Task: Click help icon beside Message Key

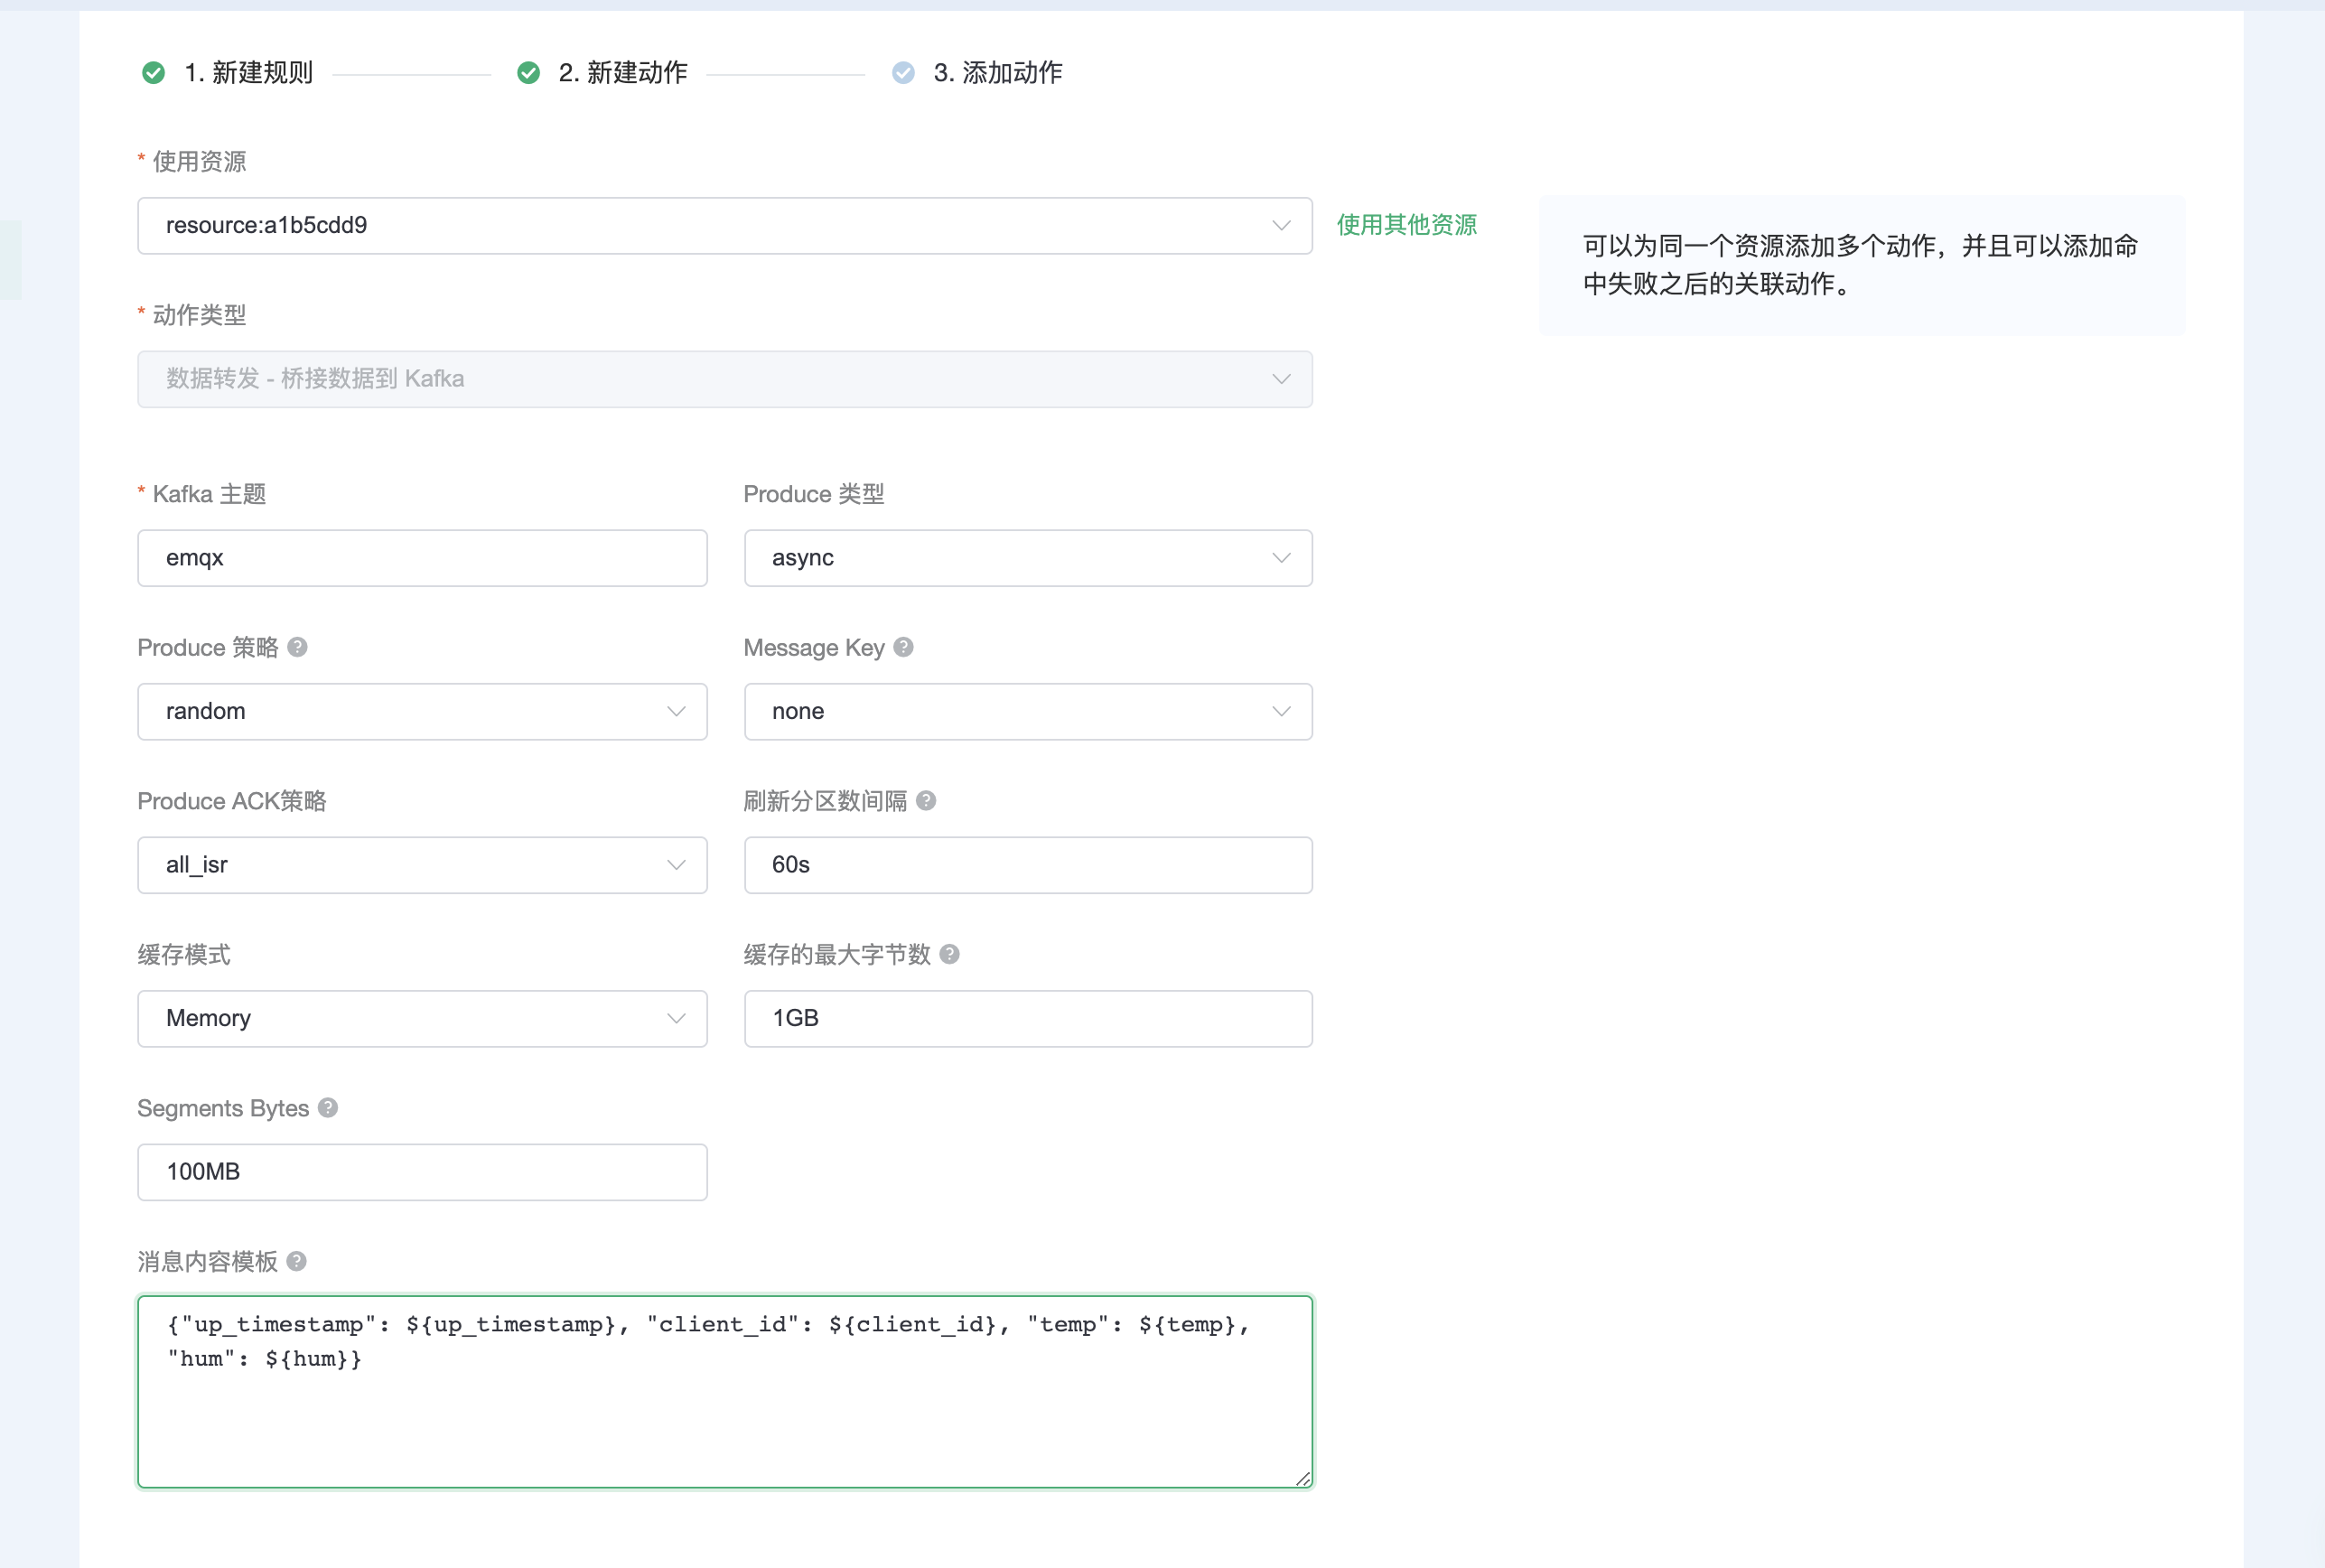Action: (x=903, y=647)
